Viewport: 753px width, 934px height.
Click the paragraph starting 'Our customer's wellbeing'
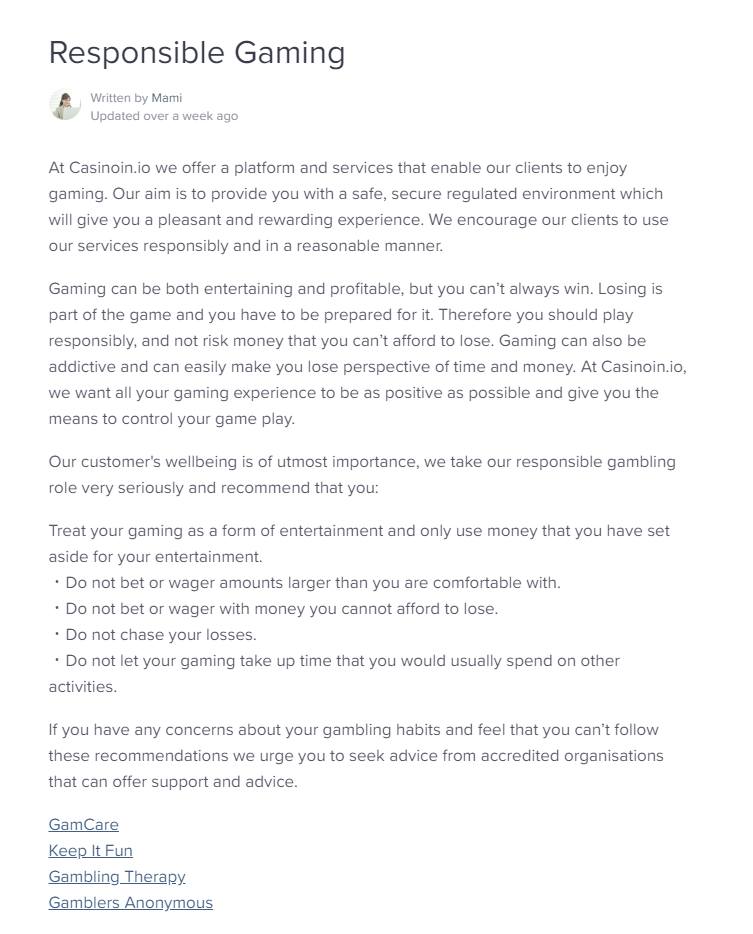[362, 475]
